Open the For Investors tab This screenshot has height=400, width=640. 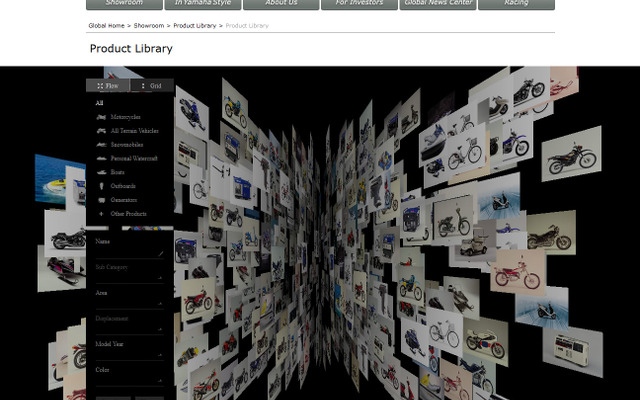click(x=359, y=4)
